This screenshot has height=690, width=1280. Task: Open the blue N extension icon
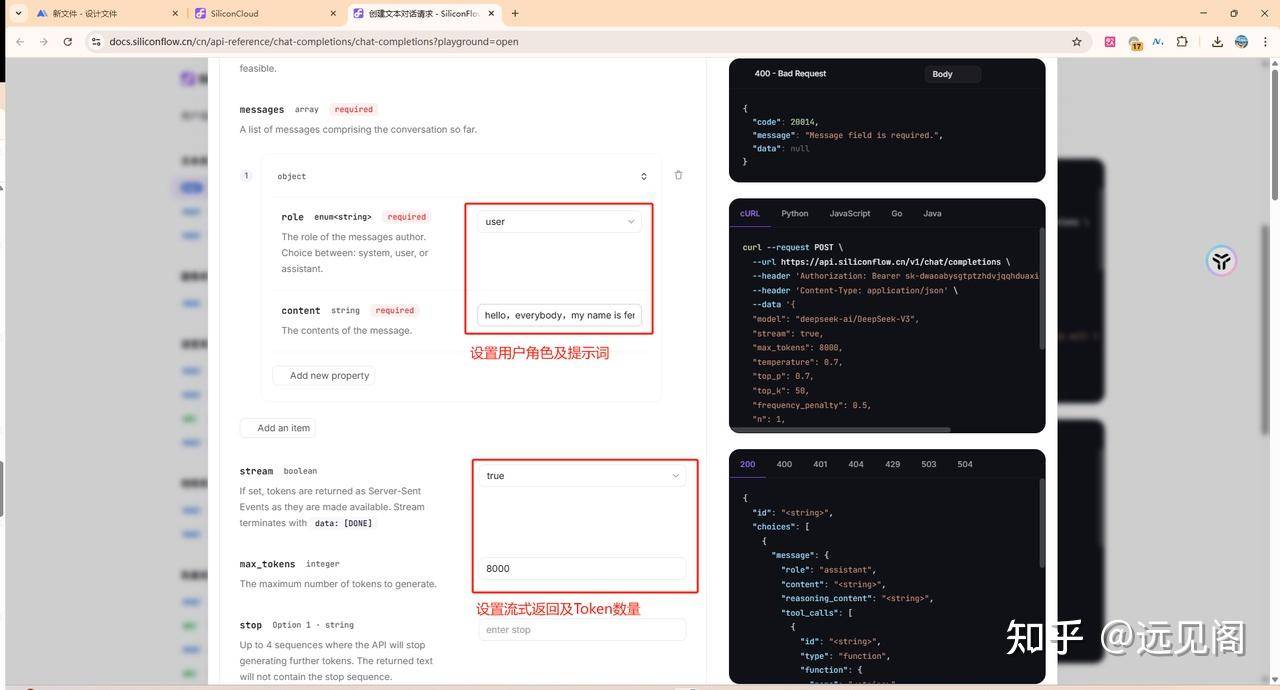(x=1158, y=42)
